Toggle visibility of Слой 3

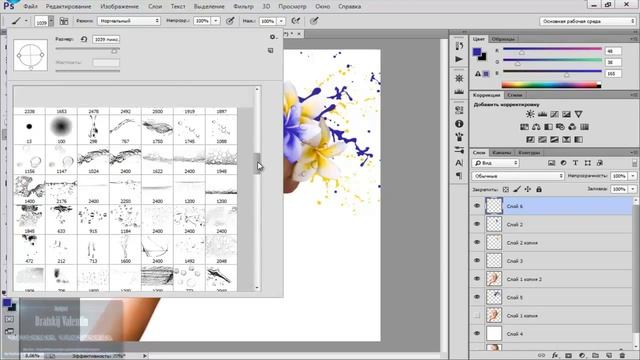click(x=477, y=260)
